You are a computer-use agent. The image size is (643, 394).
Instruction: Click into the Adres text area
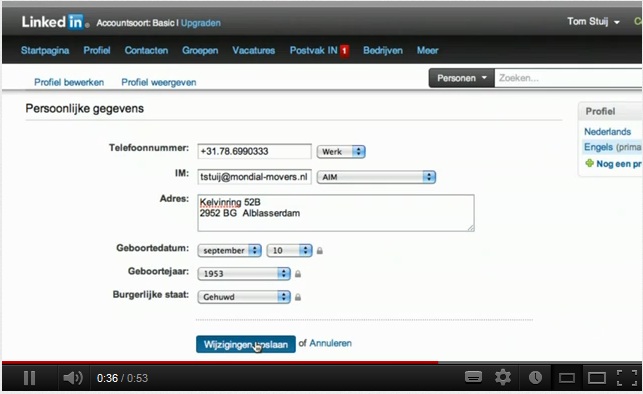(x=336, y=213)
